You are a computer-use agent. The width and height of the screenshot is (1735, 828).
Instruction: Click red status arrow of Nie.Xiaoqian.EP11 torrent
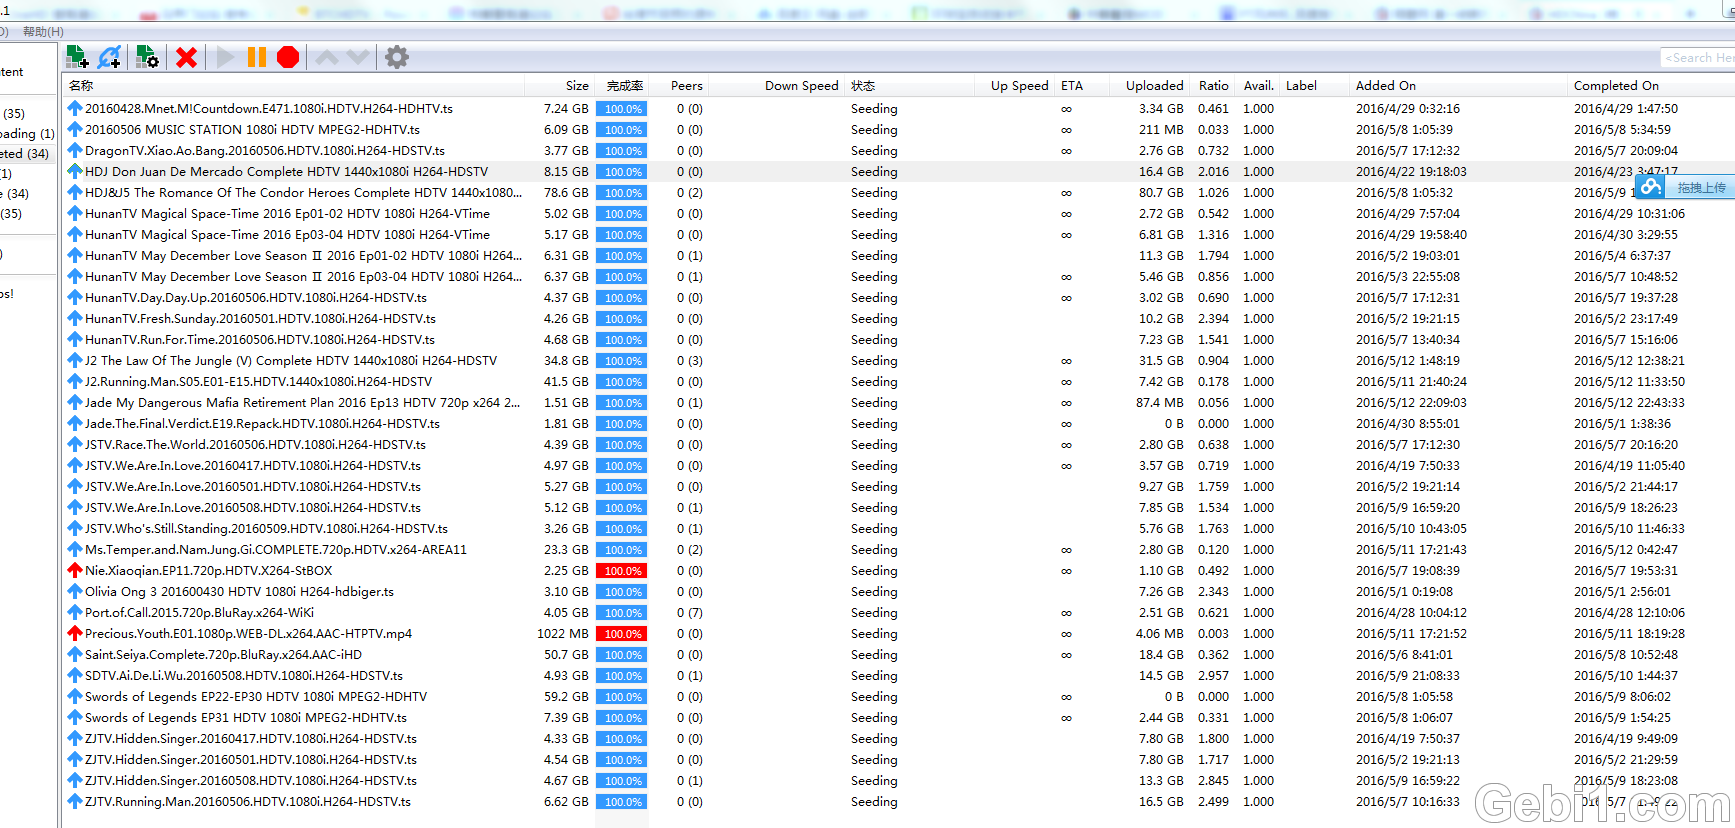[x=75, y=570]
